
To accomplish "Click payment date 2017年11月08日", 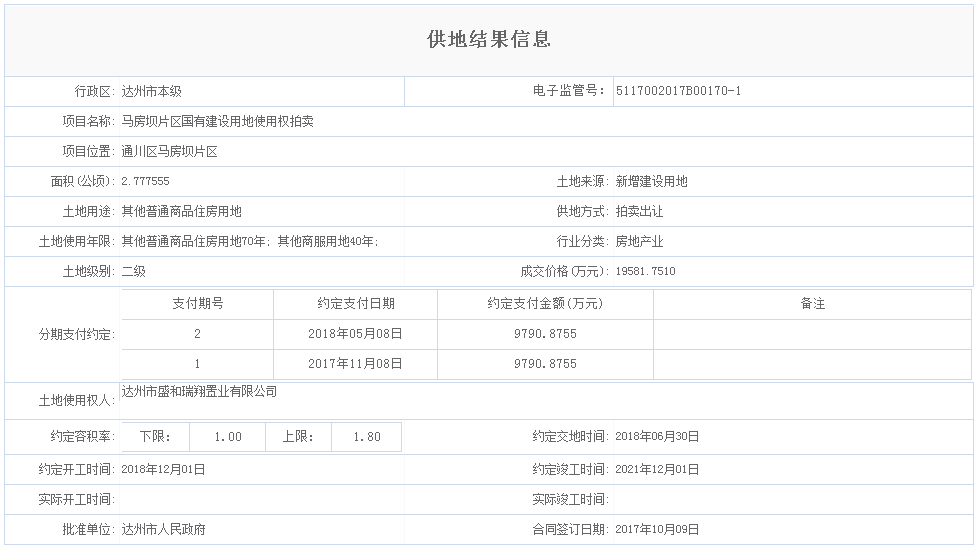I will (x=355, y=364).
